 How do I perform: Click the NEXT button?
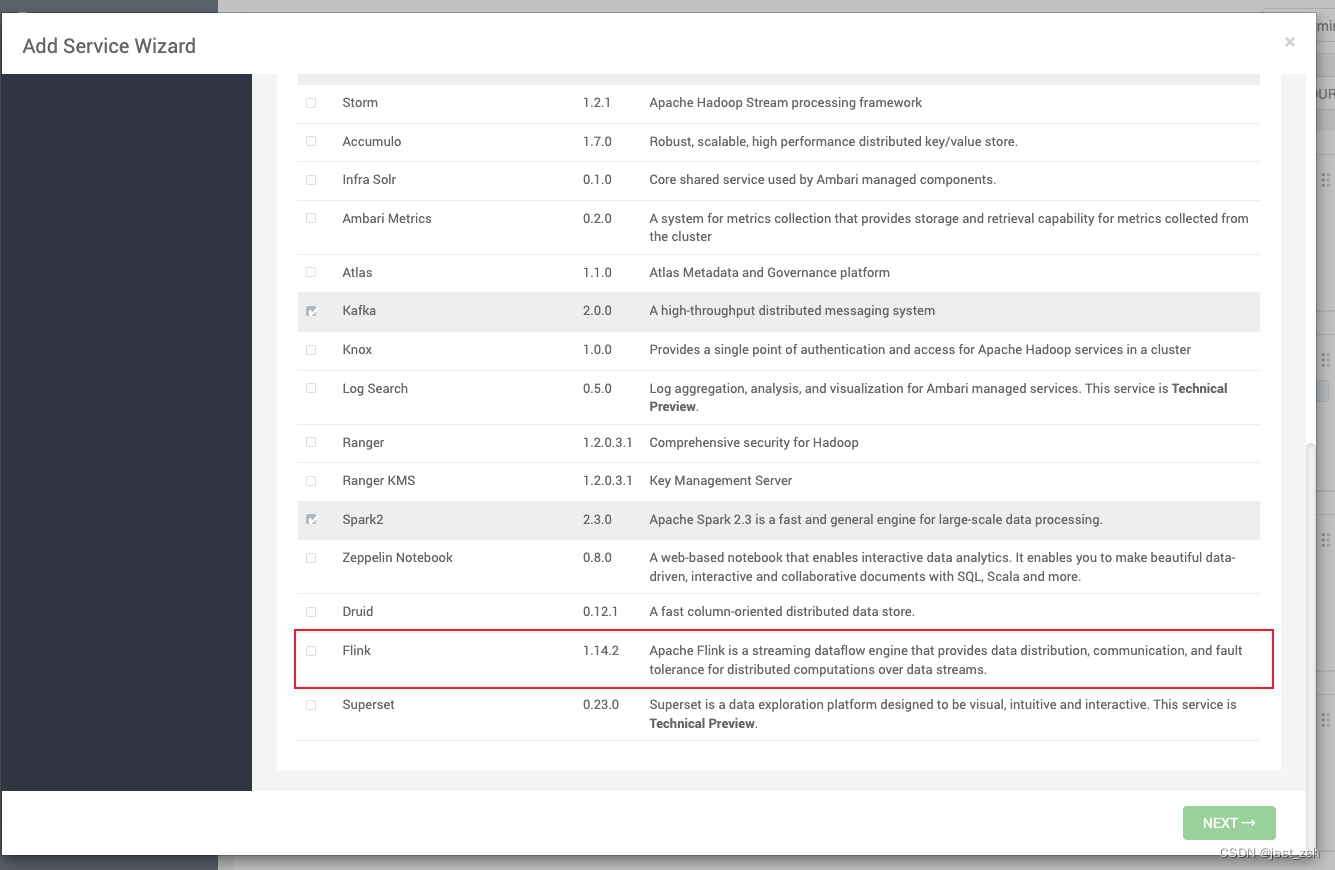(1229, 823)
